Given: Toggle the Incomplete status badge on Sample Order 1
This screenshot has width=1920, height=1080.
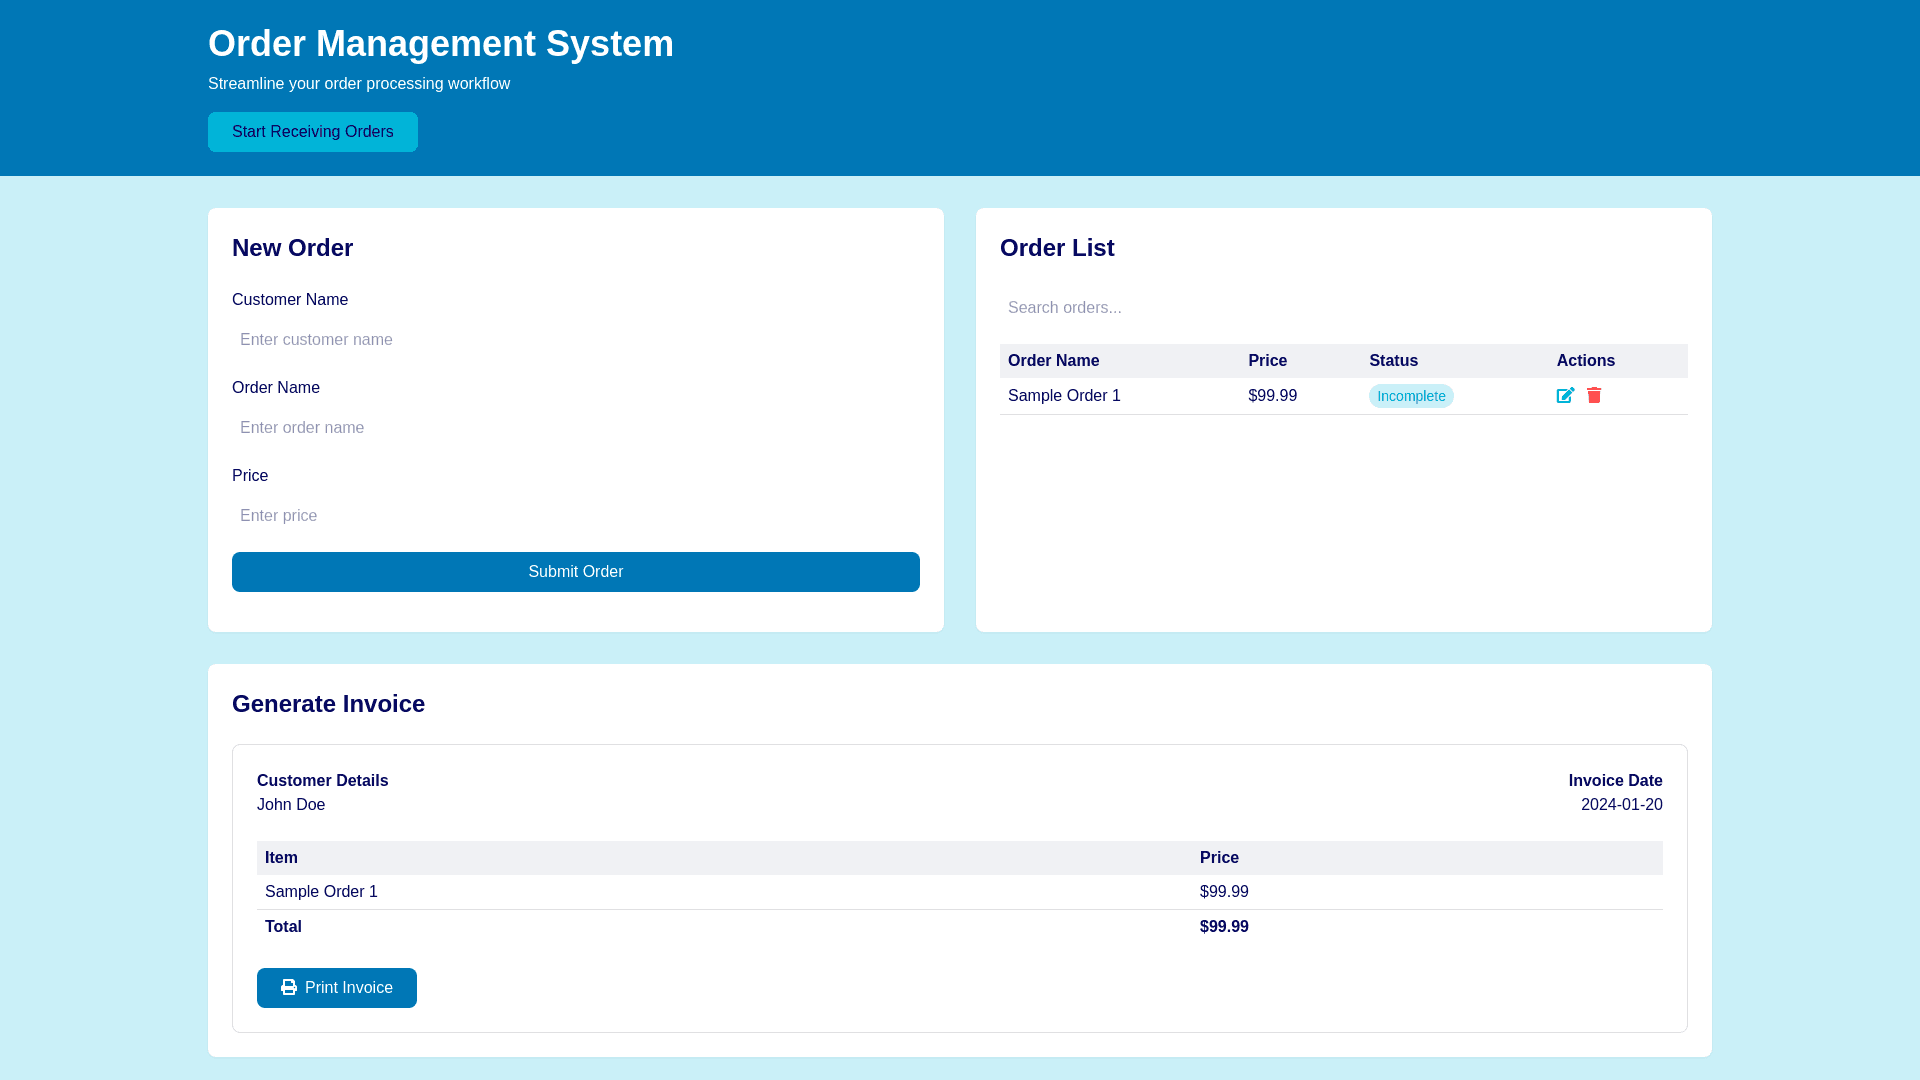Looking at the screenshot, I should tap(1411, 395).
